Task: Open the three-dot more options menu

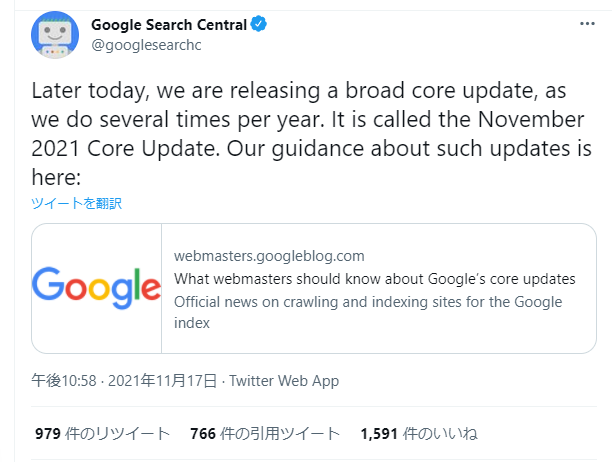Action: coord(587,24)
